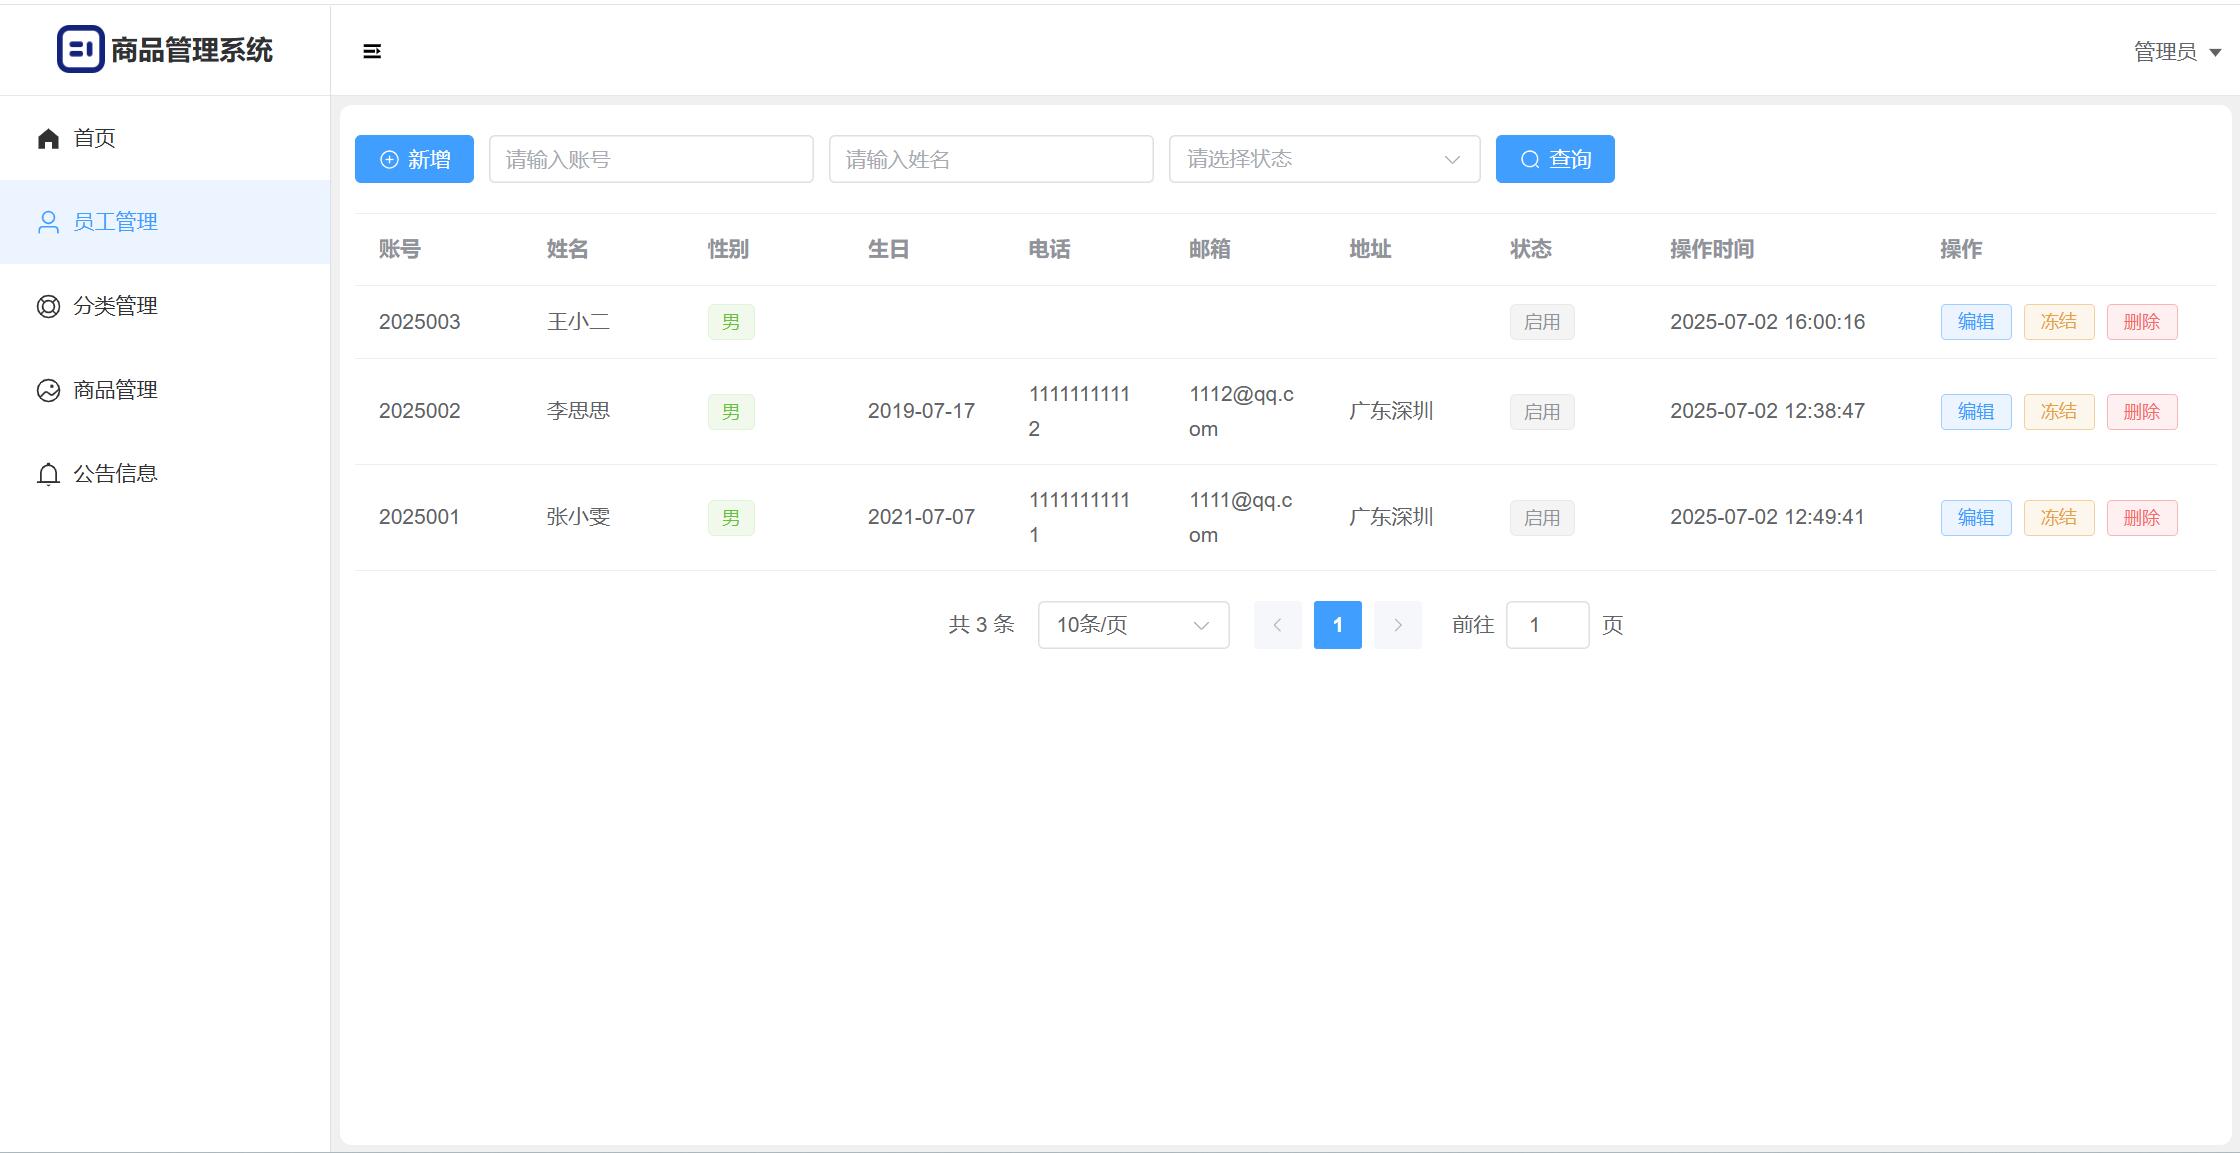
Task: Expand the 10条/页 page size selector
Action: coord(1132,625)
